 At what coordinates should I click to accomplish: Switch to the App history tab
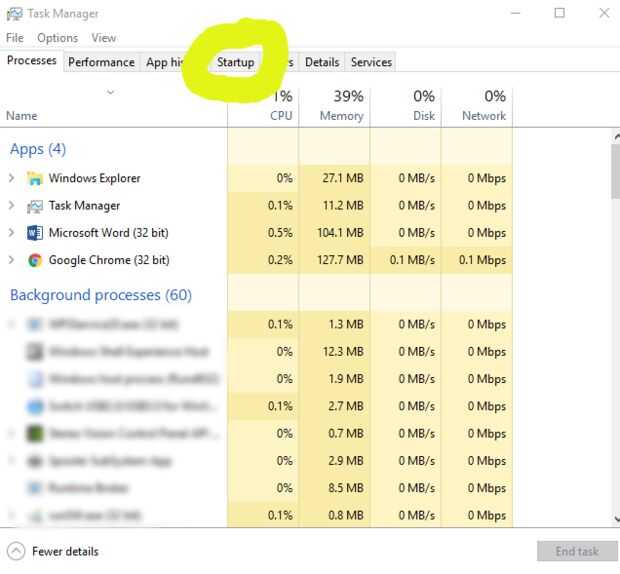point(164,62)
